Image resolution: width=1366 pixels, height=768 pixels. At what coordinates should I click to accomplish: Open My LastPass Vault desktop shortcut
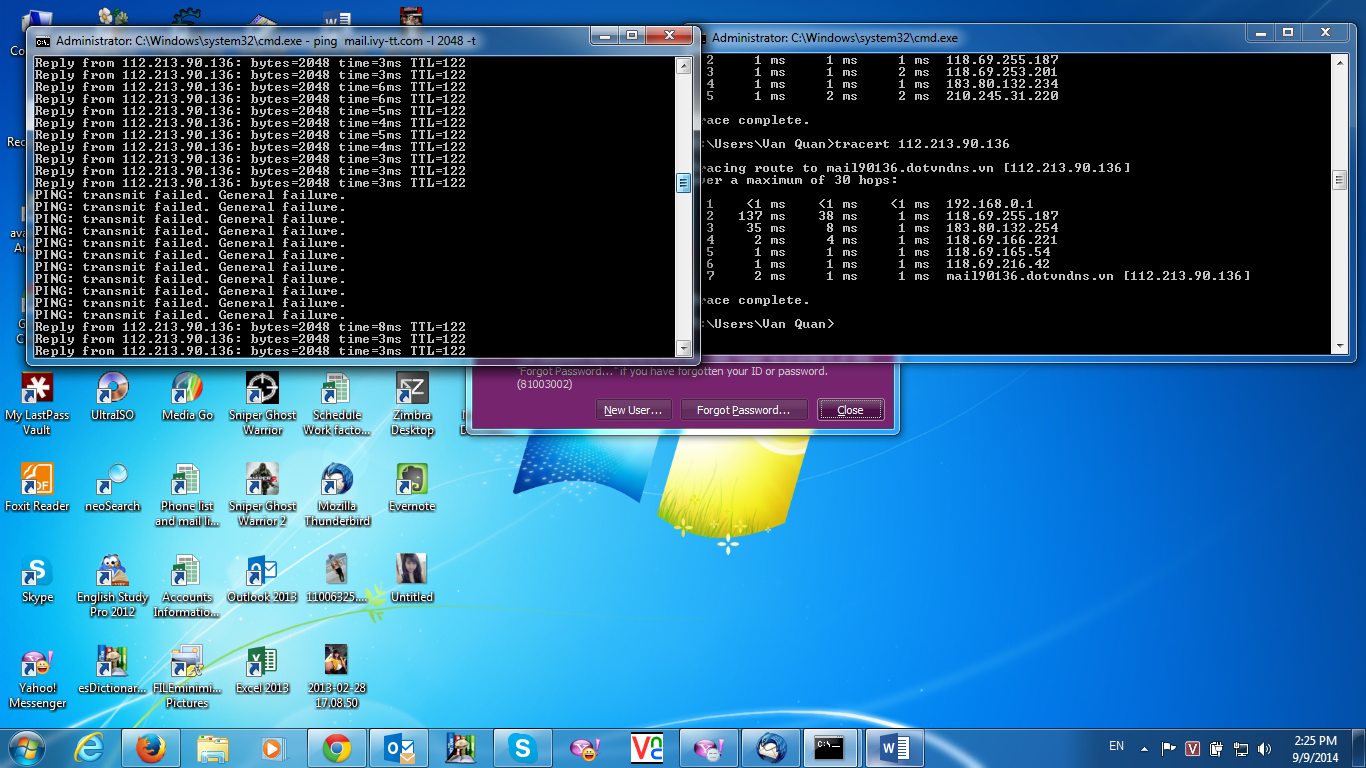tap(37, 404)
